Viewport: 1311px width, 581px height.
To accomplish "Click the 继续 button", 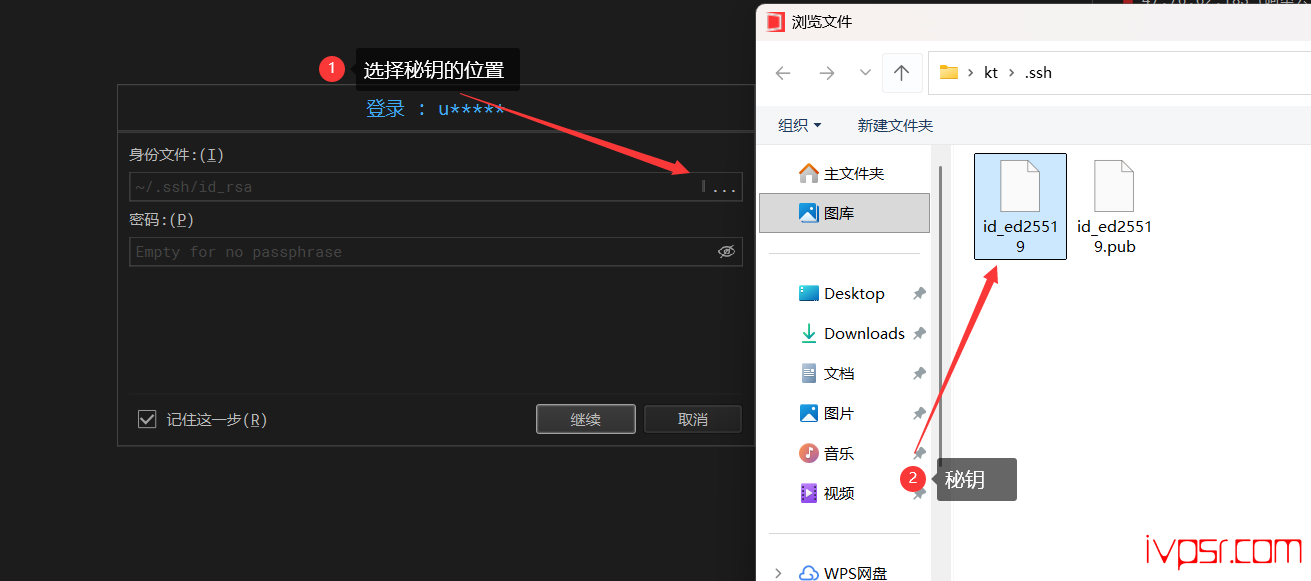I will [x=586, y=419].
